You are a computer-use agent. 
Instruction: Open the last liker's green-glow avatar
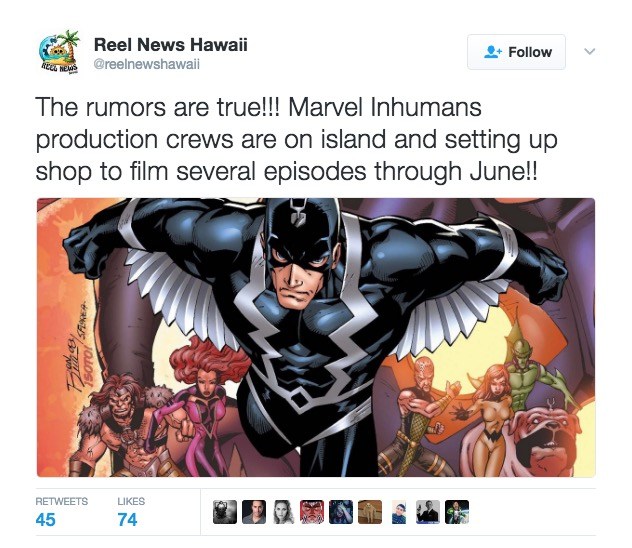457,512
